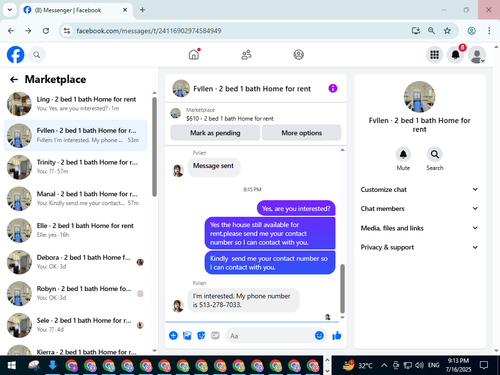Viewport: 500px width, 375px height.
Task: Go back using Marketplace back arrow
Action: pos(14,79)
